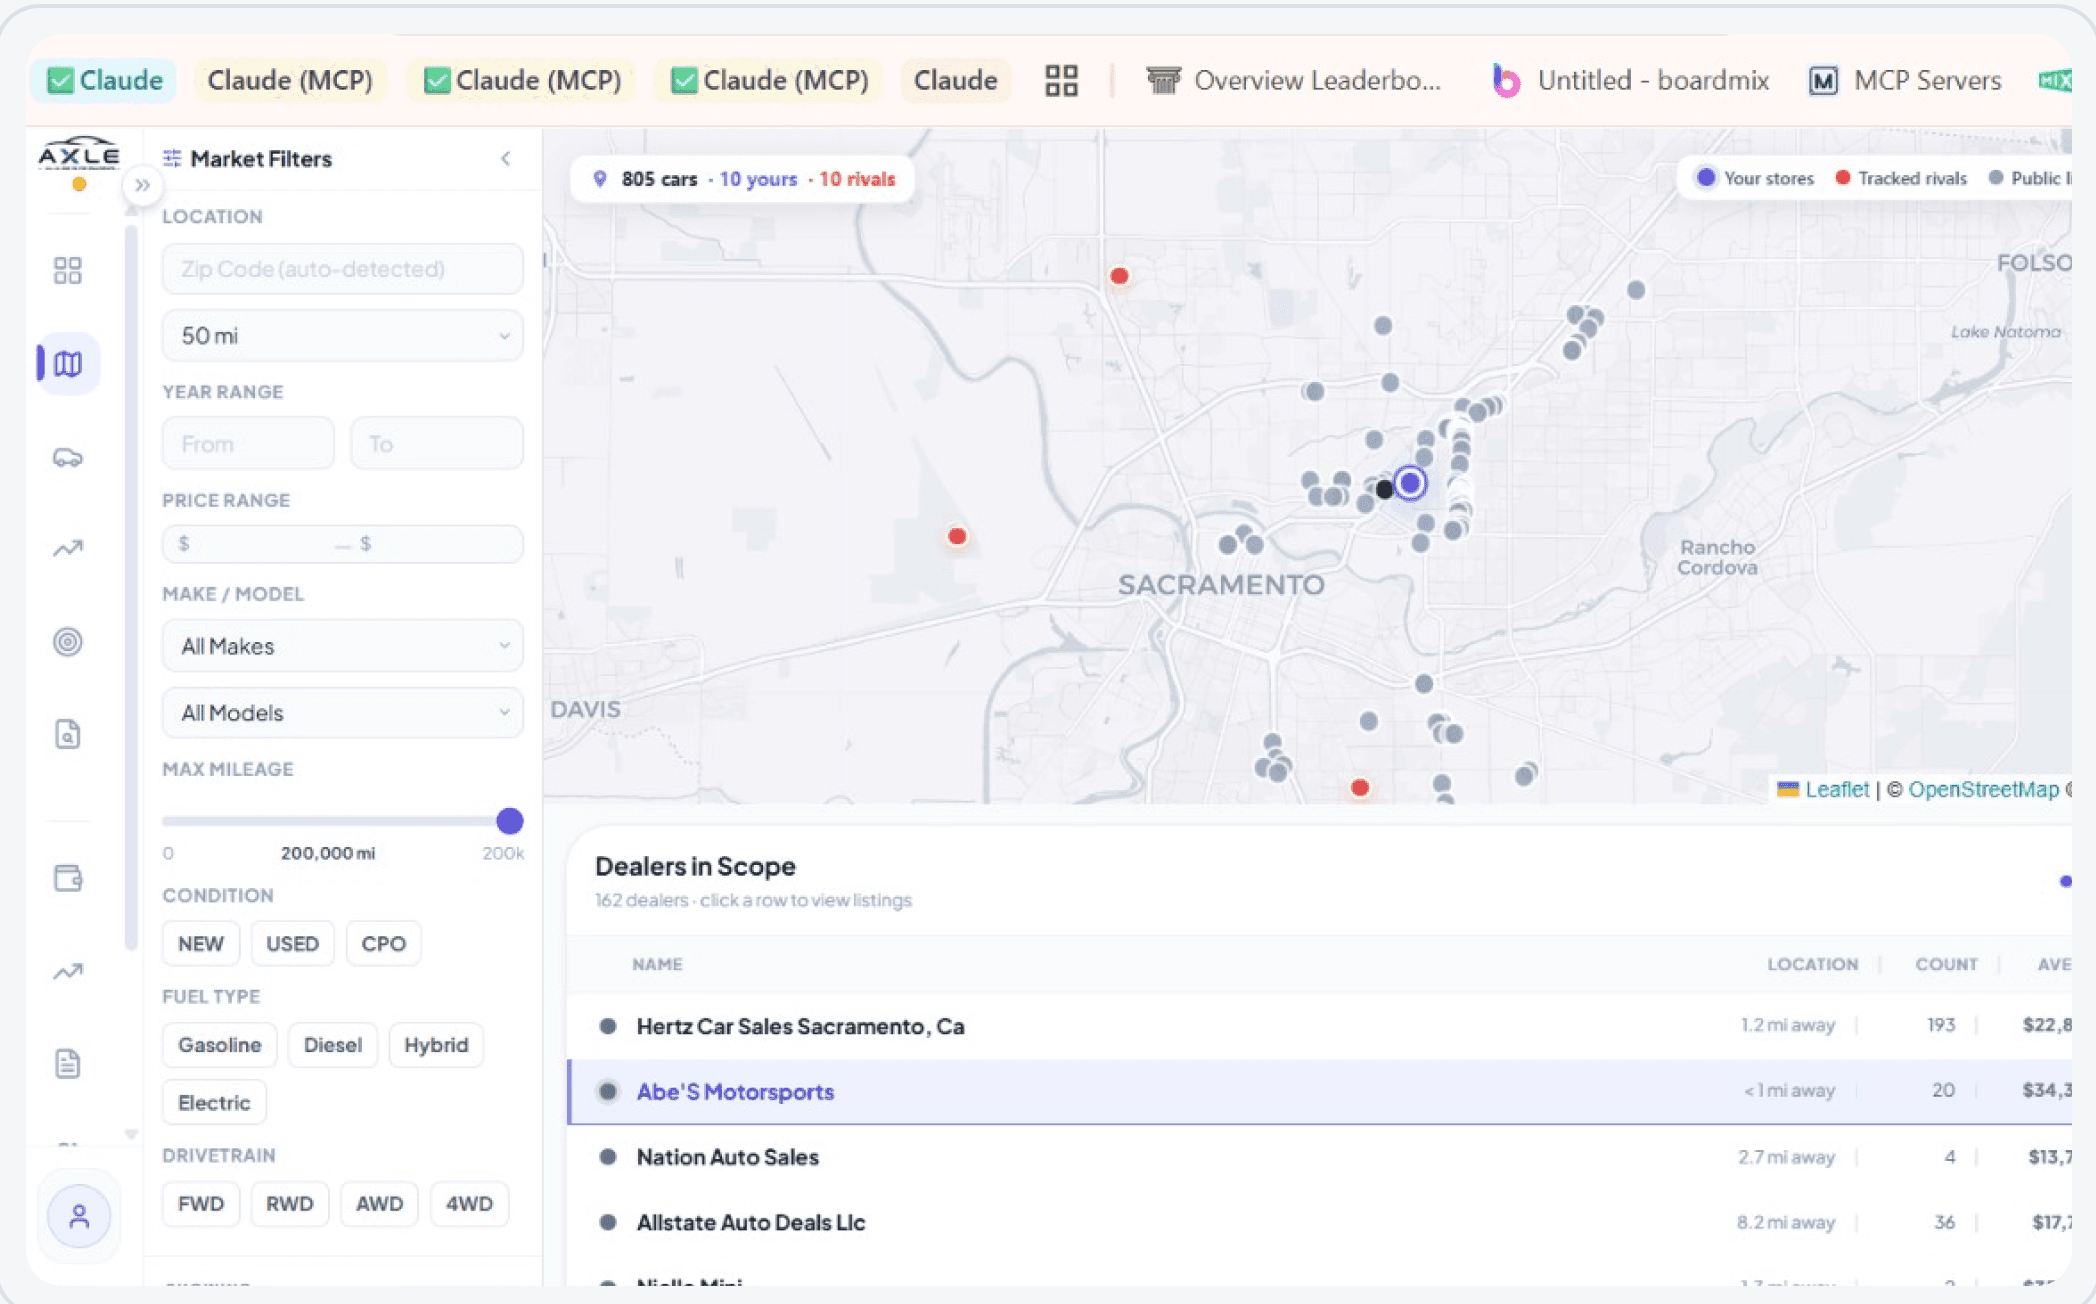Open the Overview Leaderboard tab
This screenshot has height=1304, width=2096.
tap(1294, 80)
